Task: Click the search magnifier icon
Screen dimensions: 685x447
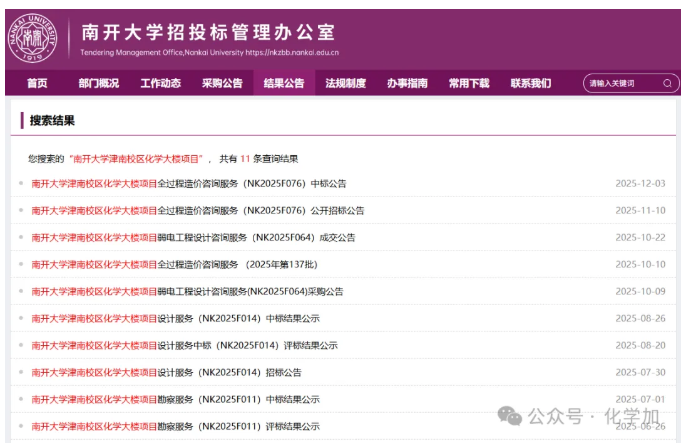Action: [667, 83]
